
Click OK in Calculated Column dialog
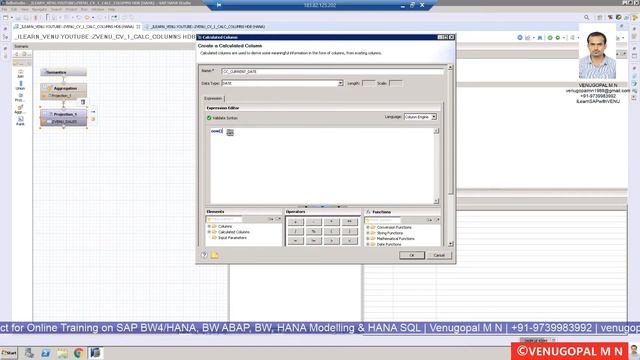[411, 255]
